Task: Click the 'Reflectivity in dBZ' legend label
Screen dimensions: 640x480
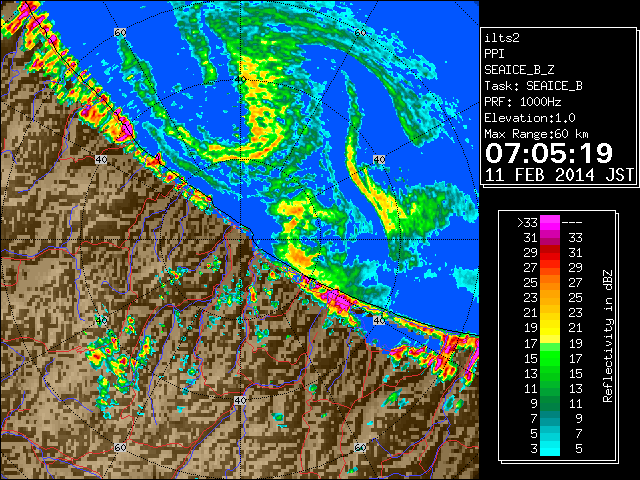Action: 608,336
